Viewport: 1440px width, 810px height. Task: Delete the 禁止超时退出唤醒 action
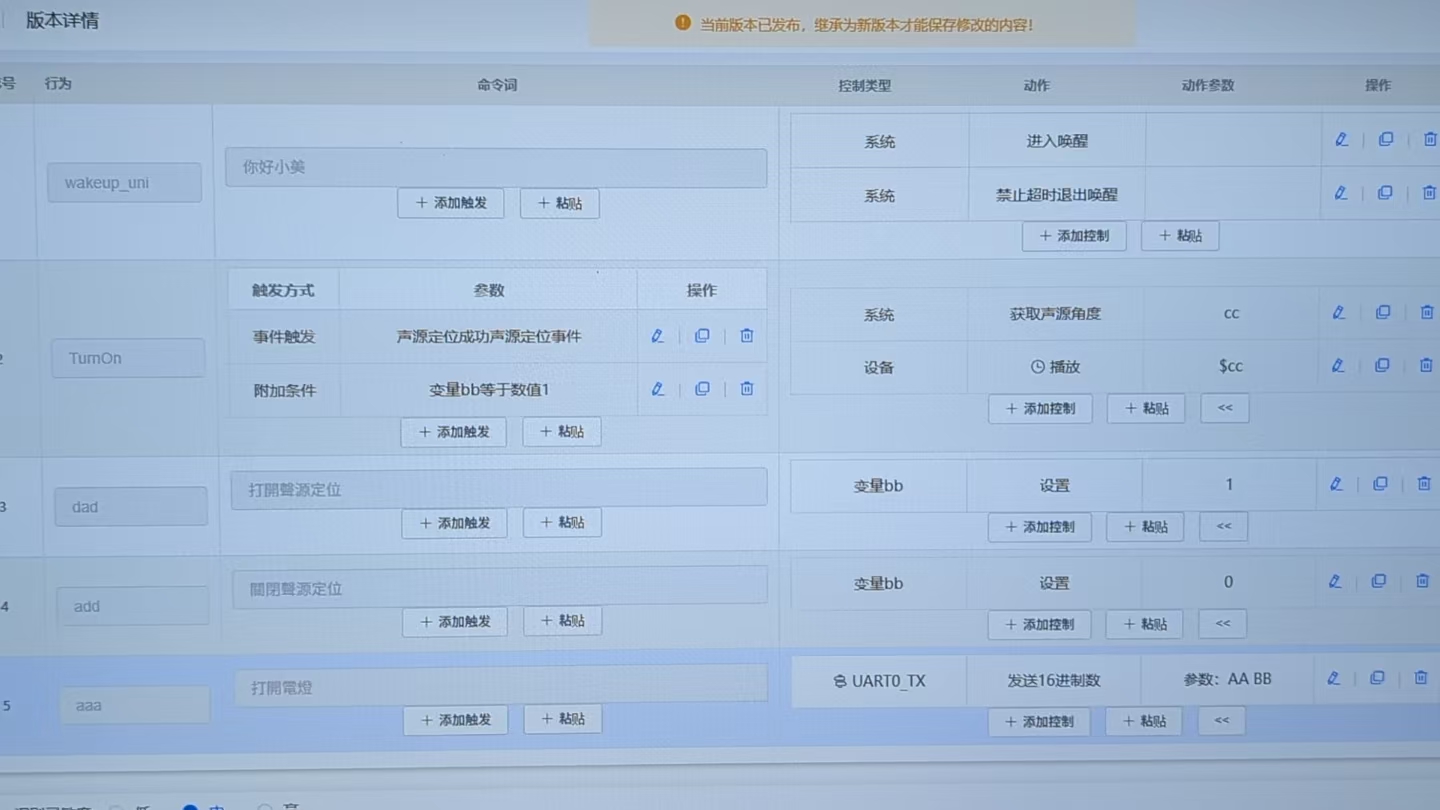1429,193
